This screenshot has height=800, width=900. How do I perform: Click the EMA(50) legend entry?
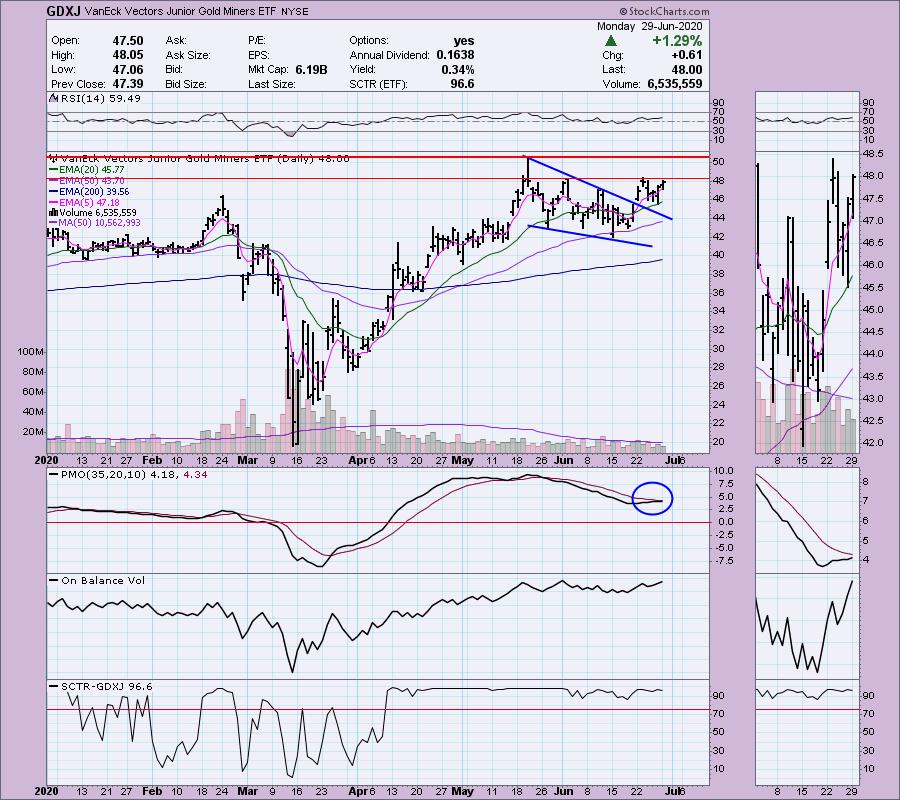click(x=87, y=180)
